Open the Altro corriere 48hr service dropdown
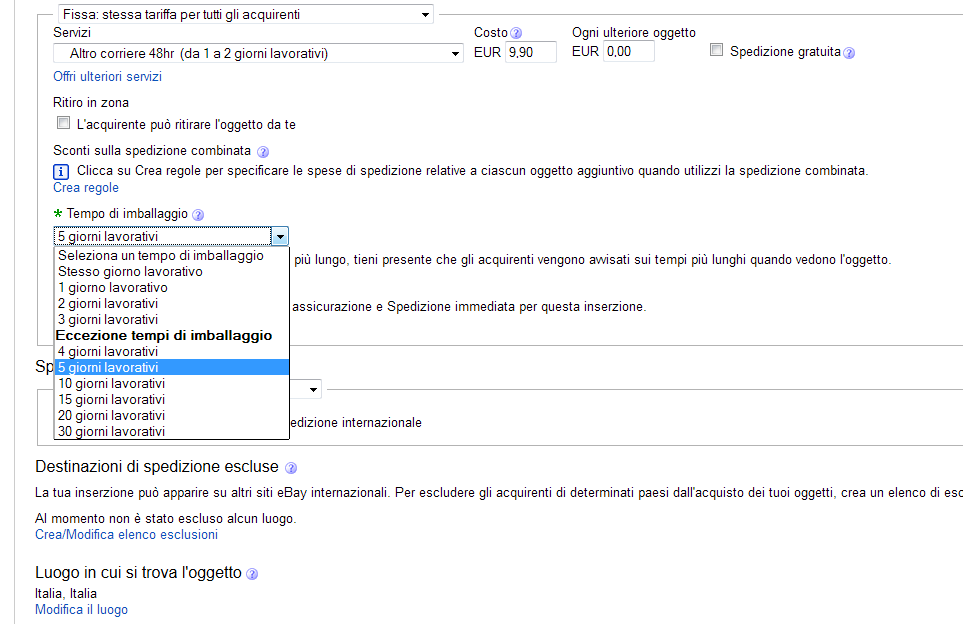Viewport: 963px width, 624px height. click(x=258, y=53)
